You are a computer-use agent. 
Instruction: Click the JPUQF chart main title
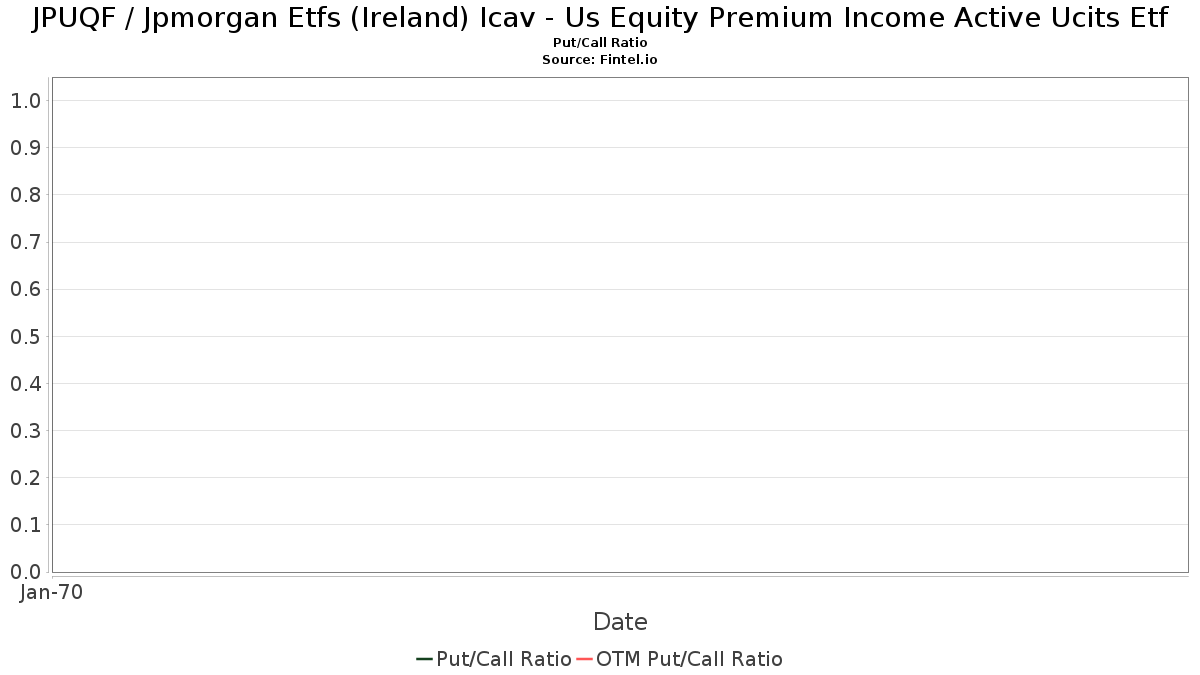(600, 19)
